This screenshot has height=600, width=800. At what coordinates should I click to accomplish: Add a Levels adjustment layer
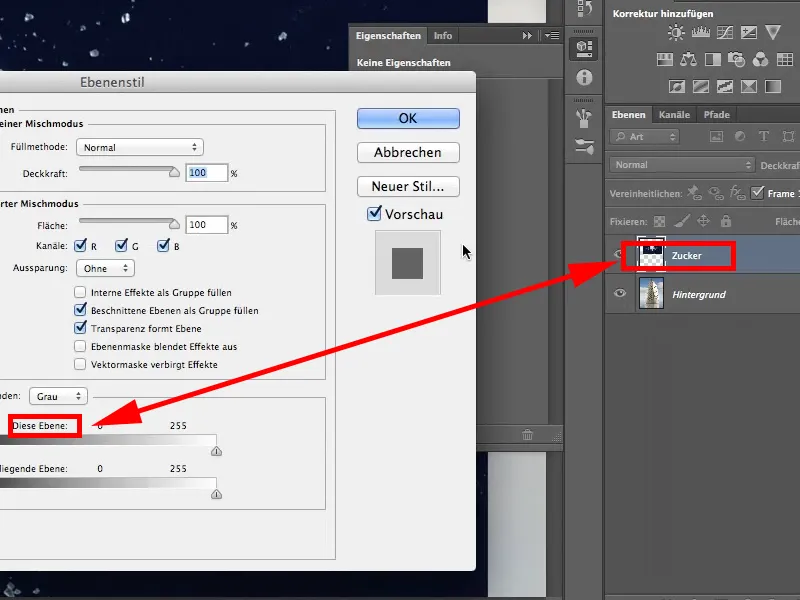point(701,33)
